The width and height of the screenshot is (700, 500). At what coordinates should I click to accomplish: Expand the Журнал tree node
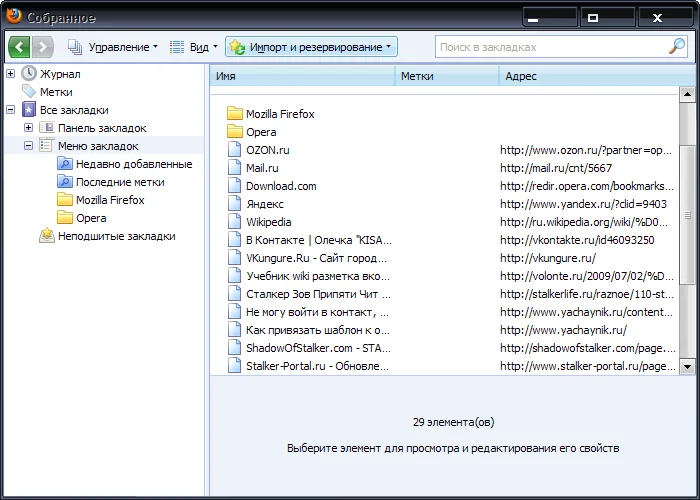[11, 74]
